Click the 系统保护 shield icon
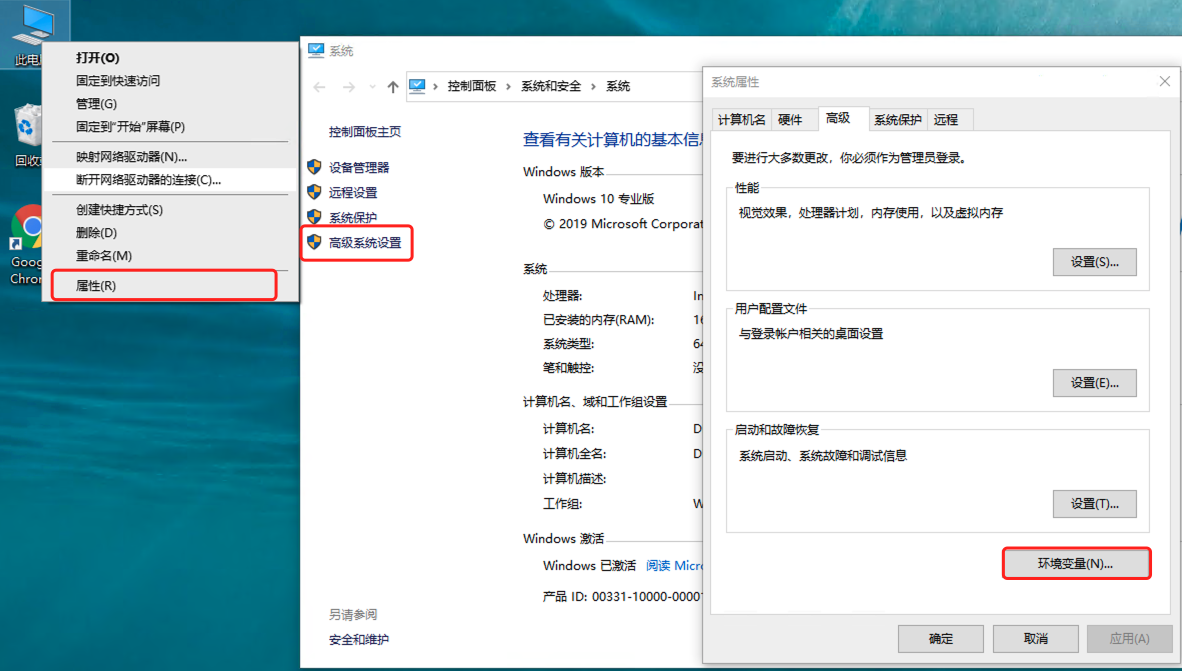Viewport: 1182px width, 671px height. (x=314, y=217)
